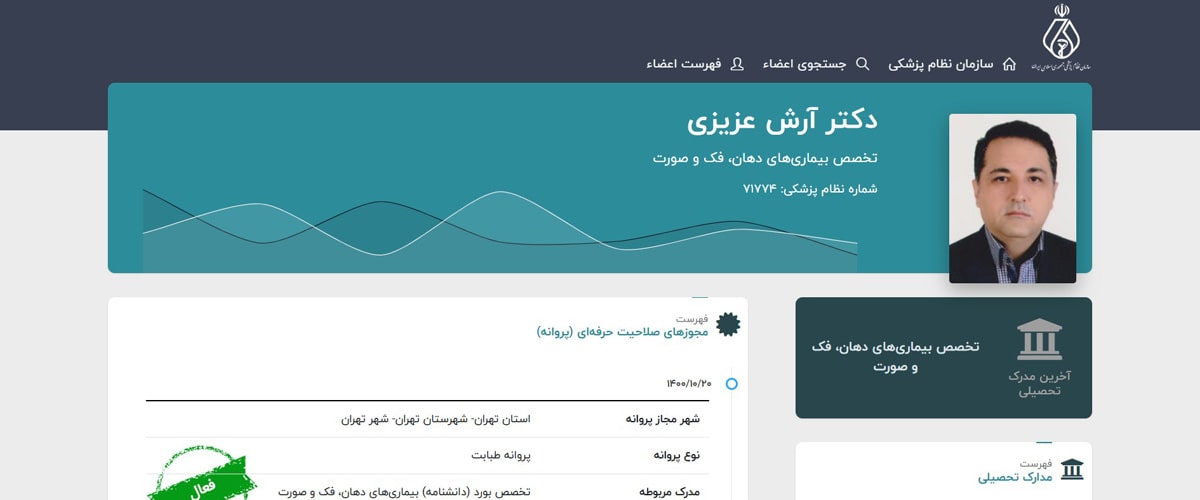The height and width of the screenshot is (500, 1200).
Task: Click شماره نظام پزشکی: 71774 text
Action: (x=810, y=188)
